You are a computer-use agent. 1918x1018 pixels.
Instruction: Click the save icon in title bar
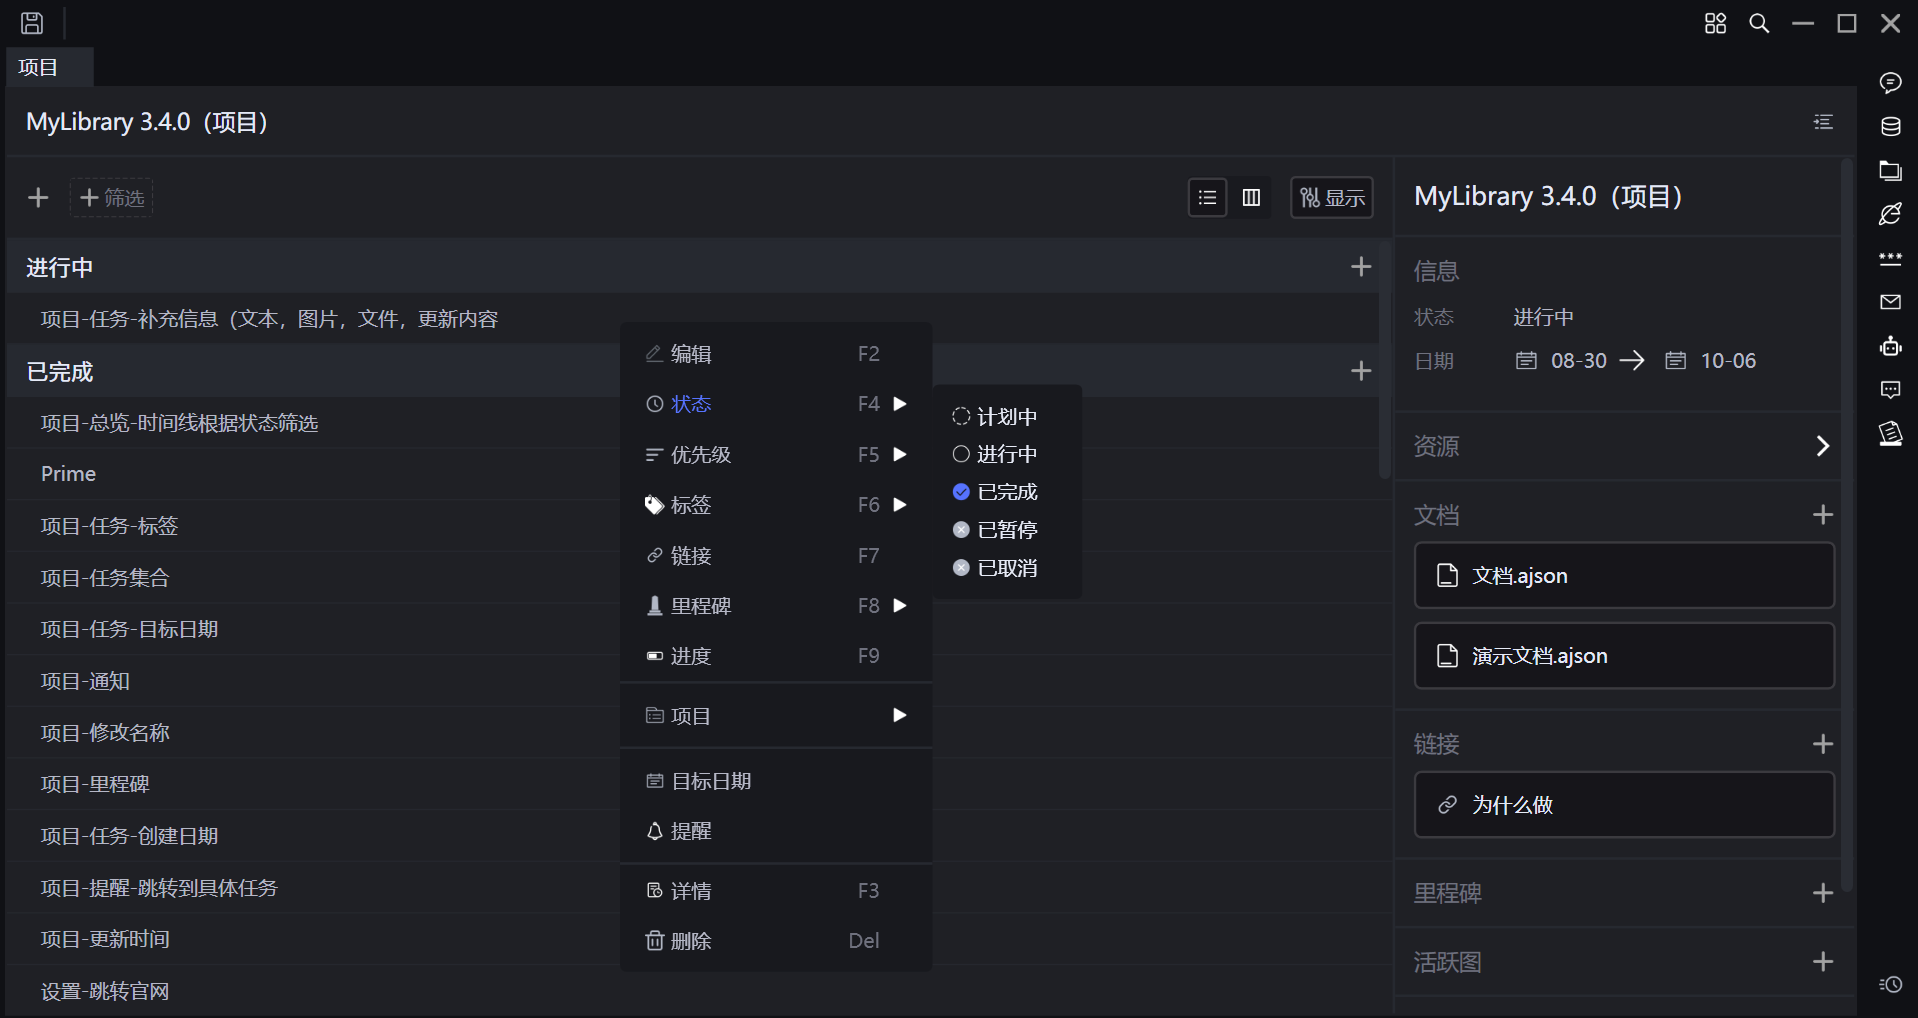tap(32, 23)
